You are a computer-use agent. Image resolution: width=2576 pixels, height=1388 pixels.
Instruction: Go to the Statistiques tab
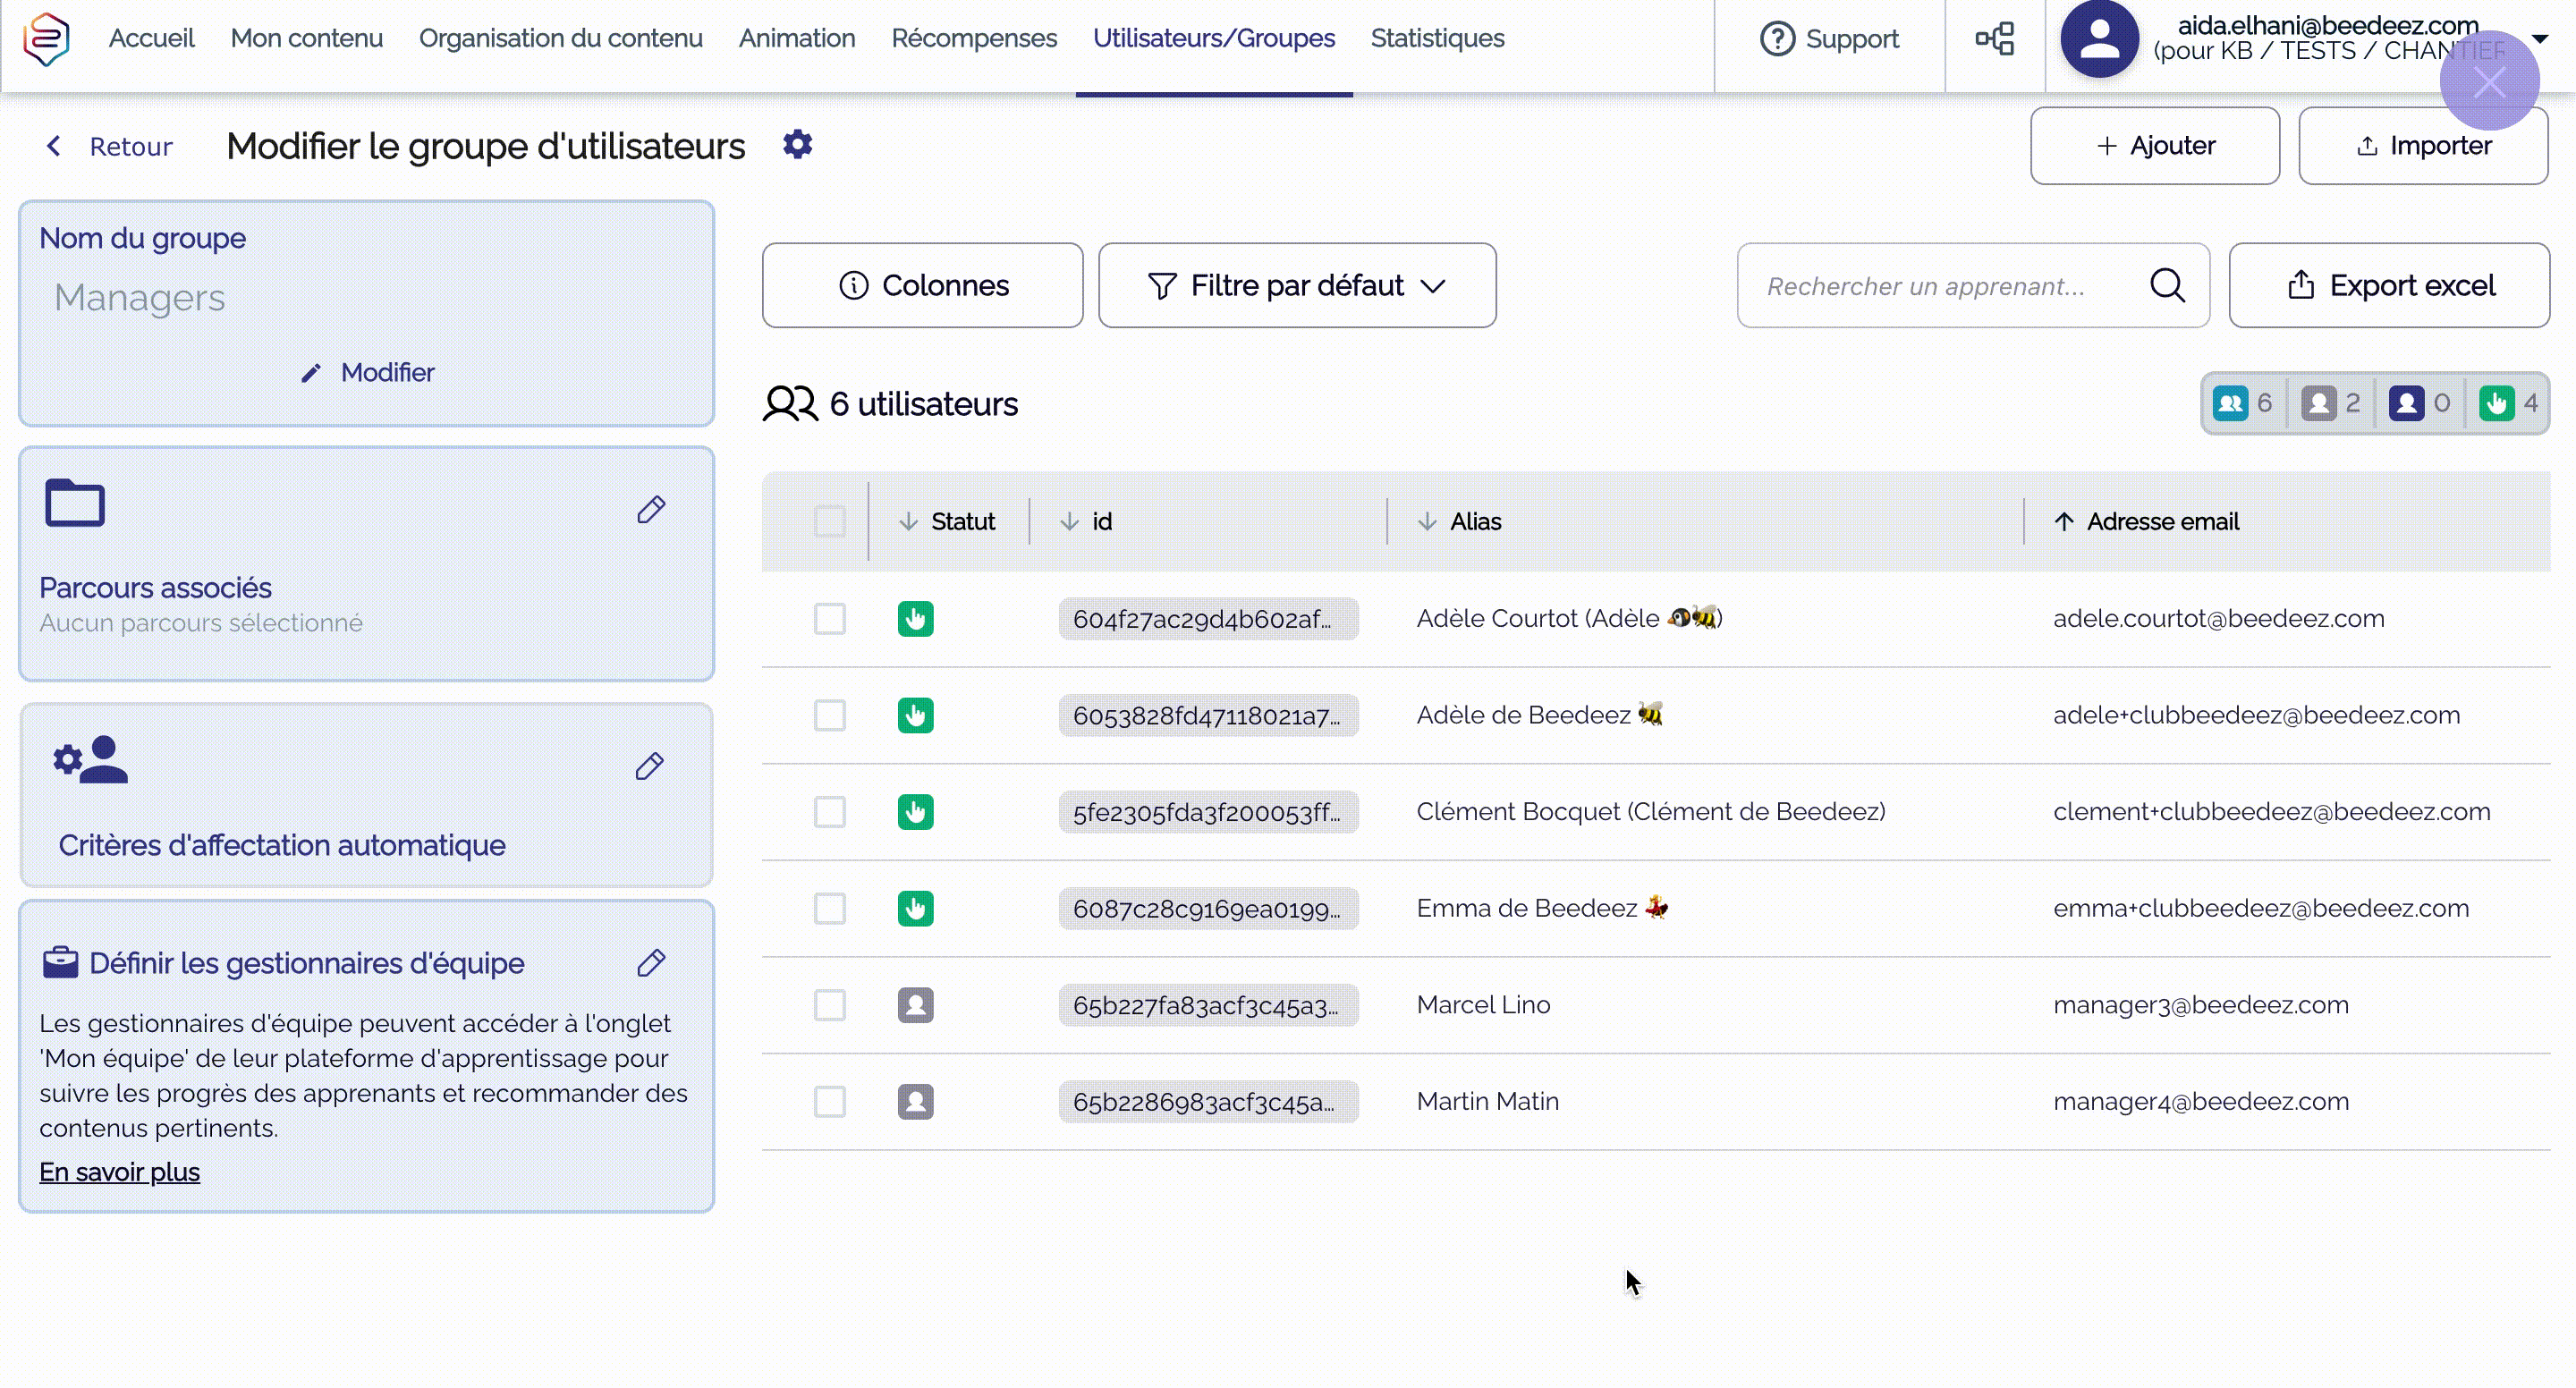(x=1437, y=39)
